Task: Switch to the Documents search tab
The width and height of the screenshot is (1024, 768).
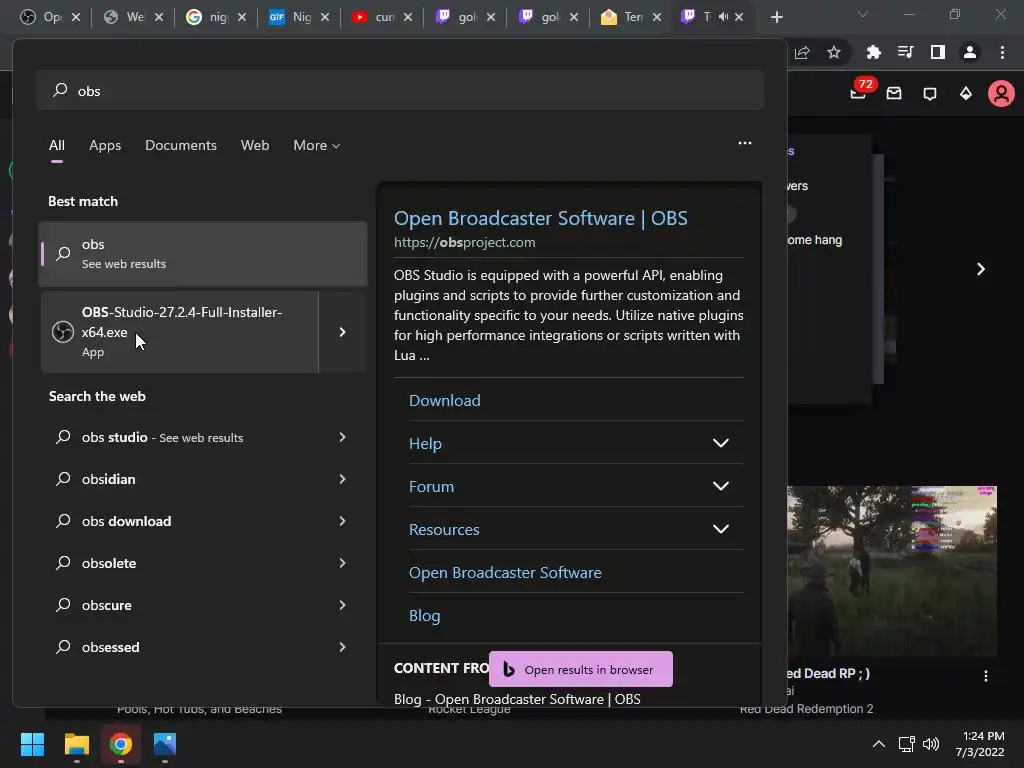Action: [181, 145]
